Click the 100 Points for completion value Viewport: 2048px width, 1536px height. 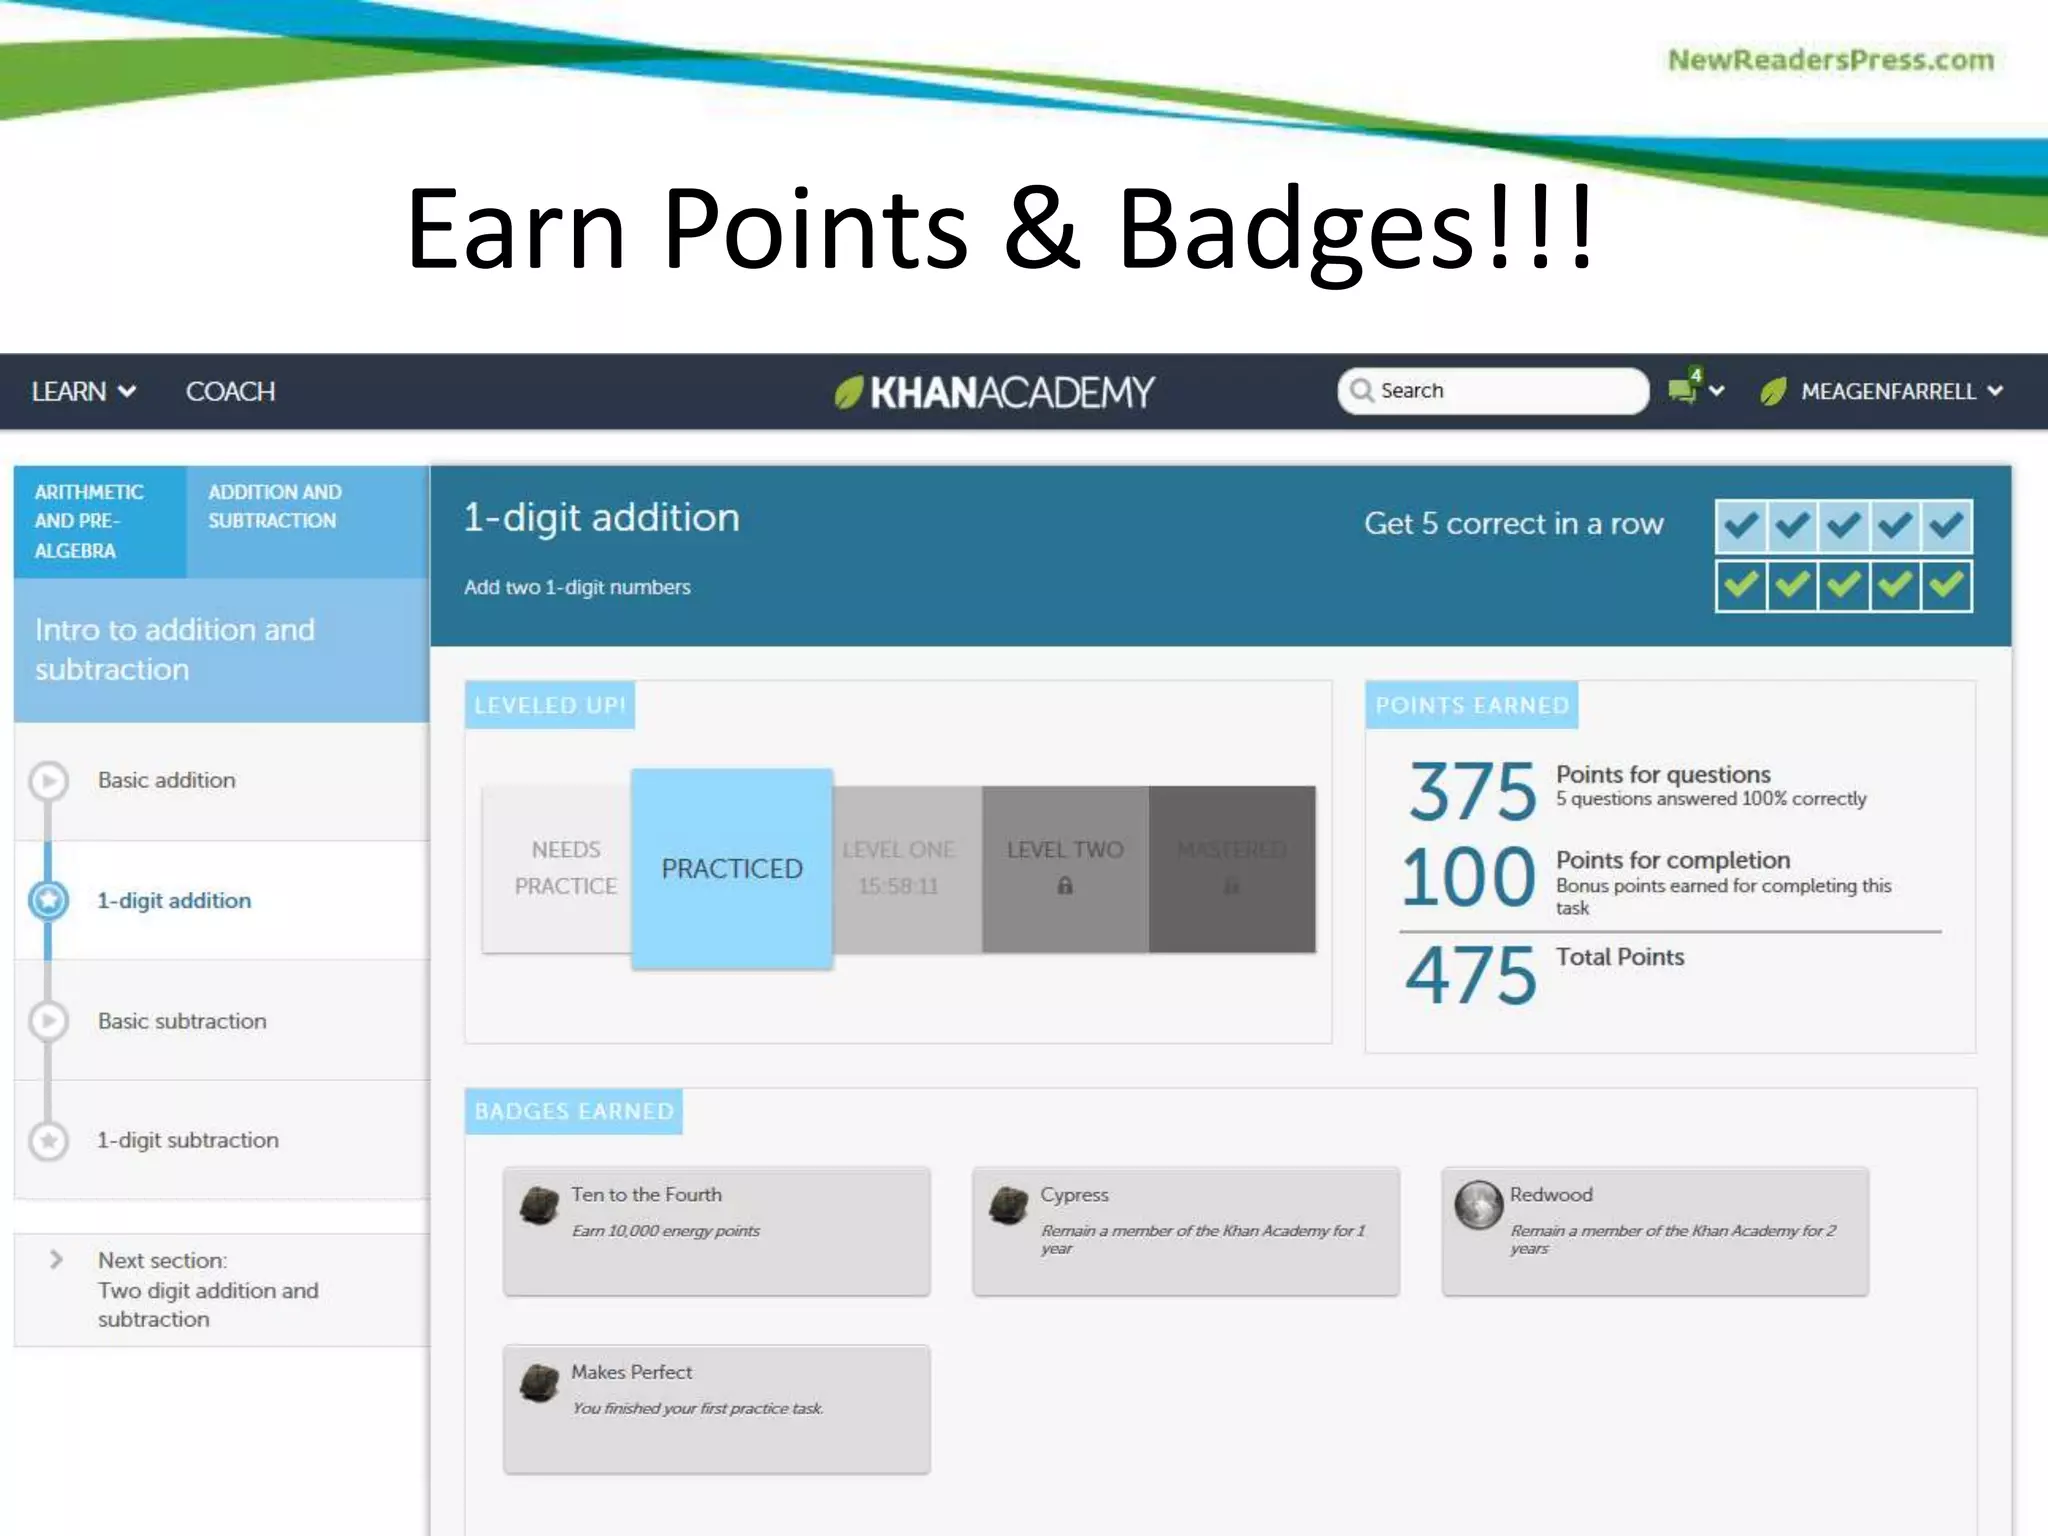[x=1468, y=877]
